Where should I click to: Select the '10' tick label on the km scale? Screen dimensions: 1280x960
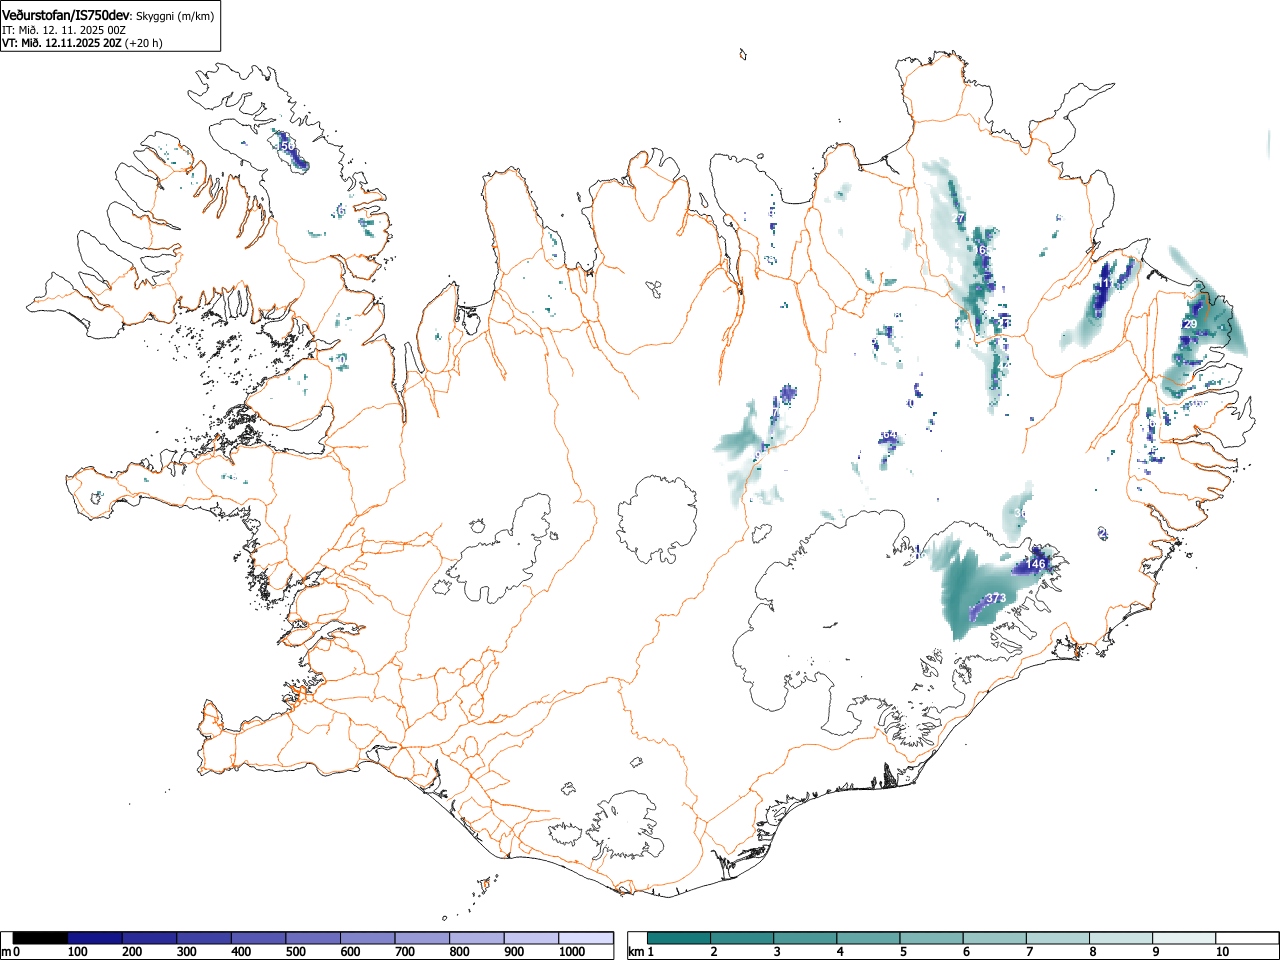(x=1222, y=952)
